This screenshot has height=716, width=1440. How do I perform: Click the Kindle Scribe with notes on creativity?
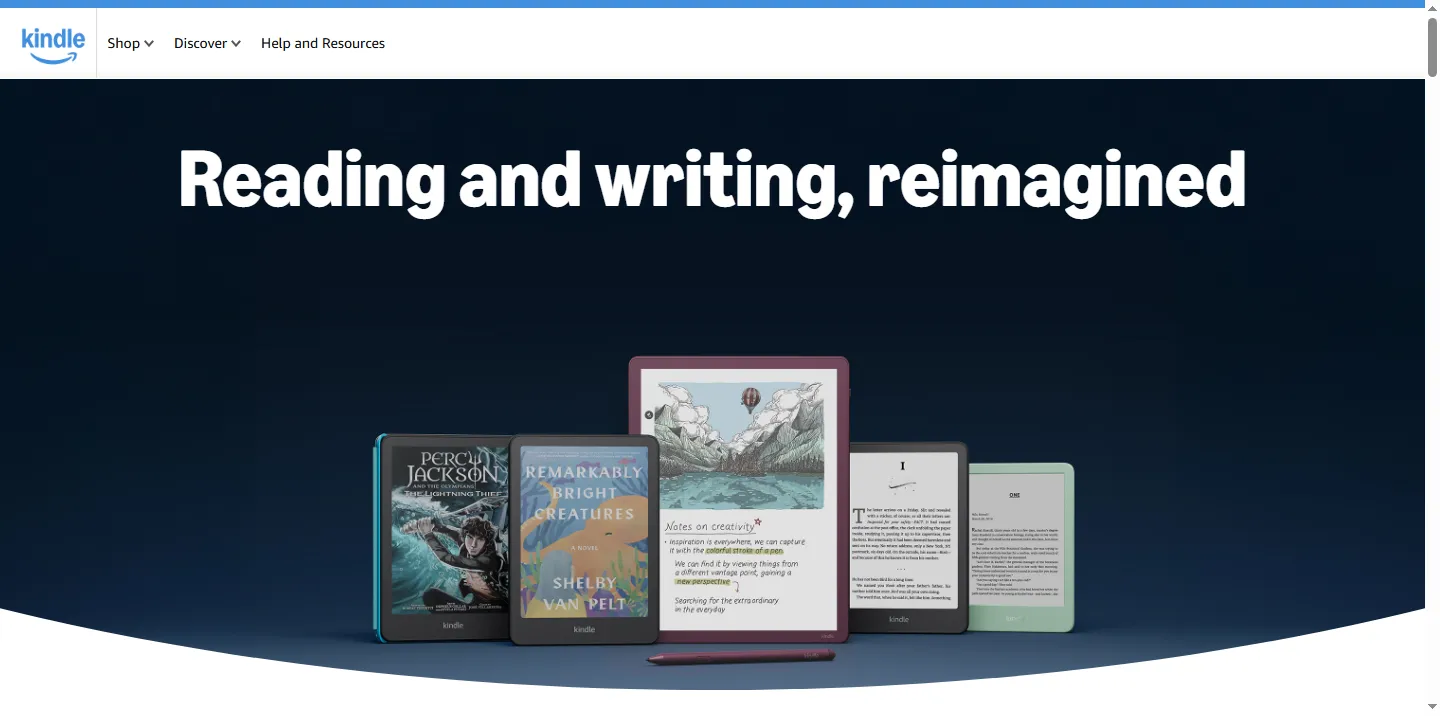(740, 499)
